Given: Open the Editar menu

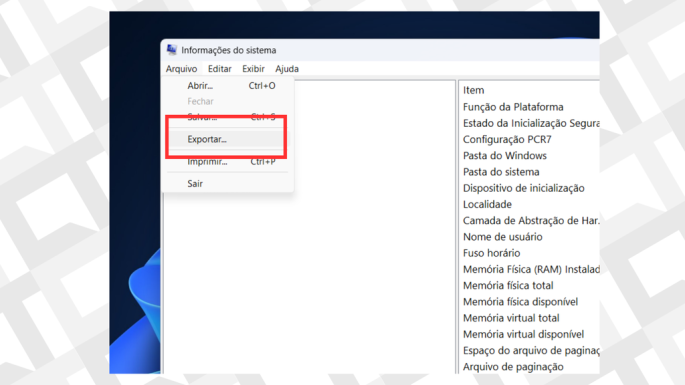Looking at the screenshot, I should click(219, 69).
